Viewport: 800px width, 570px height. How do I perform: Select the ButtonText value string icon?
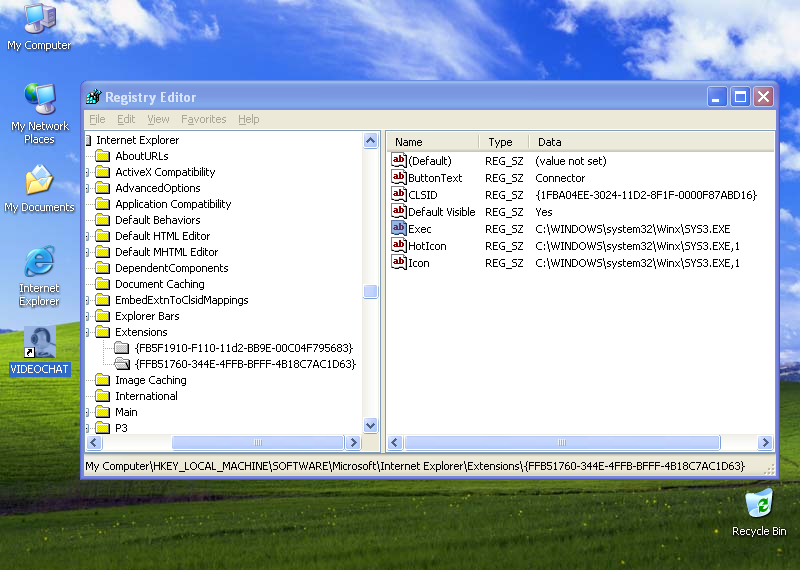[x=399, y=177]
